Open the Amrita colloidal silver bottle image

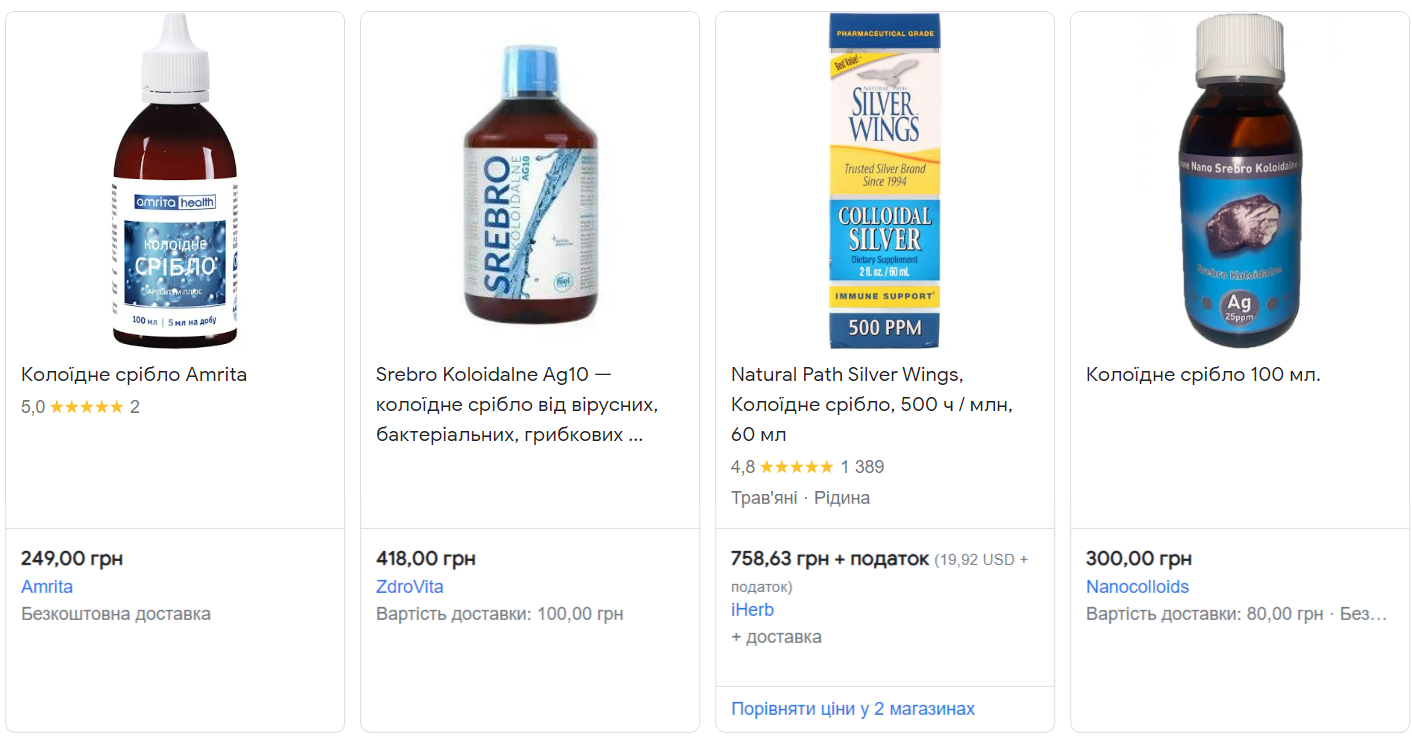pyautogui.click(x=175, y=181)
